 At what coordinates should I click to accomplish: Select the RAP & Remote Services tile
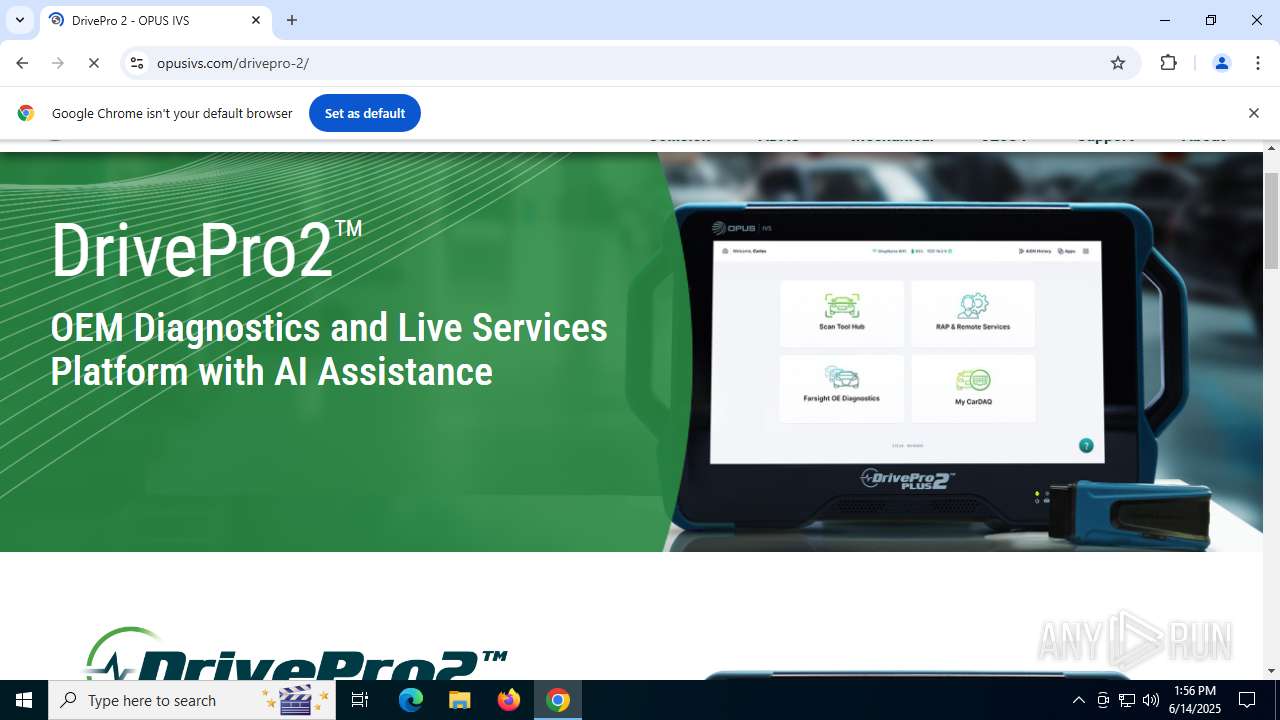[973, 314]
